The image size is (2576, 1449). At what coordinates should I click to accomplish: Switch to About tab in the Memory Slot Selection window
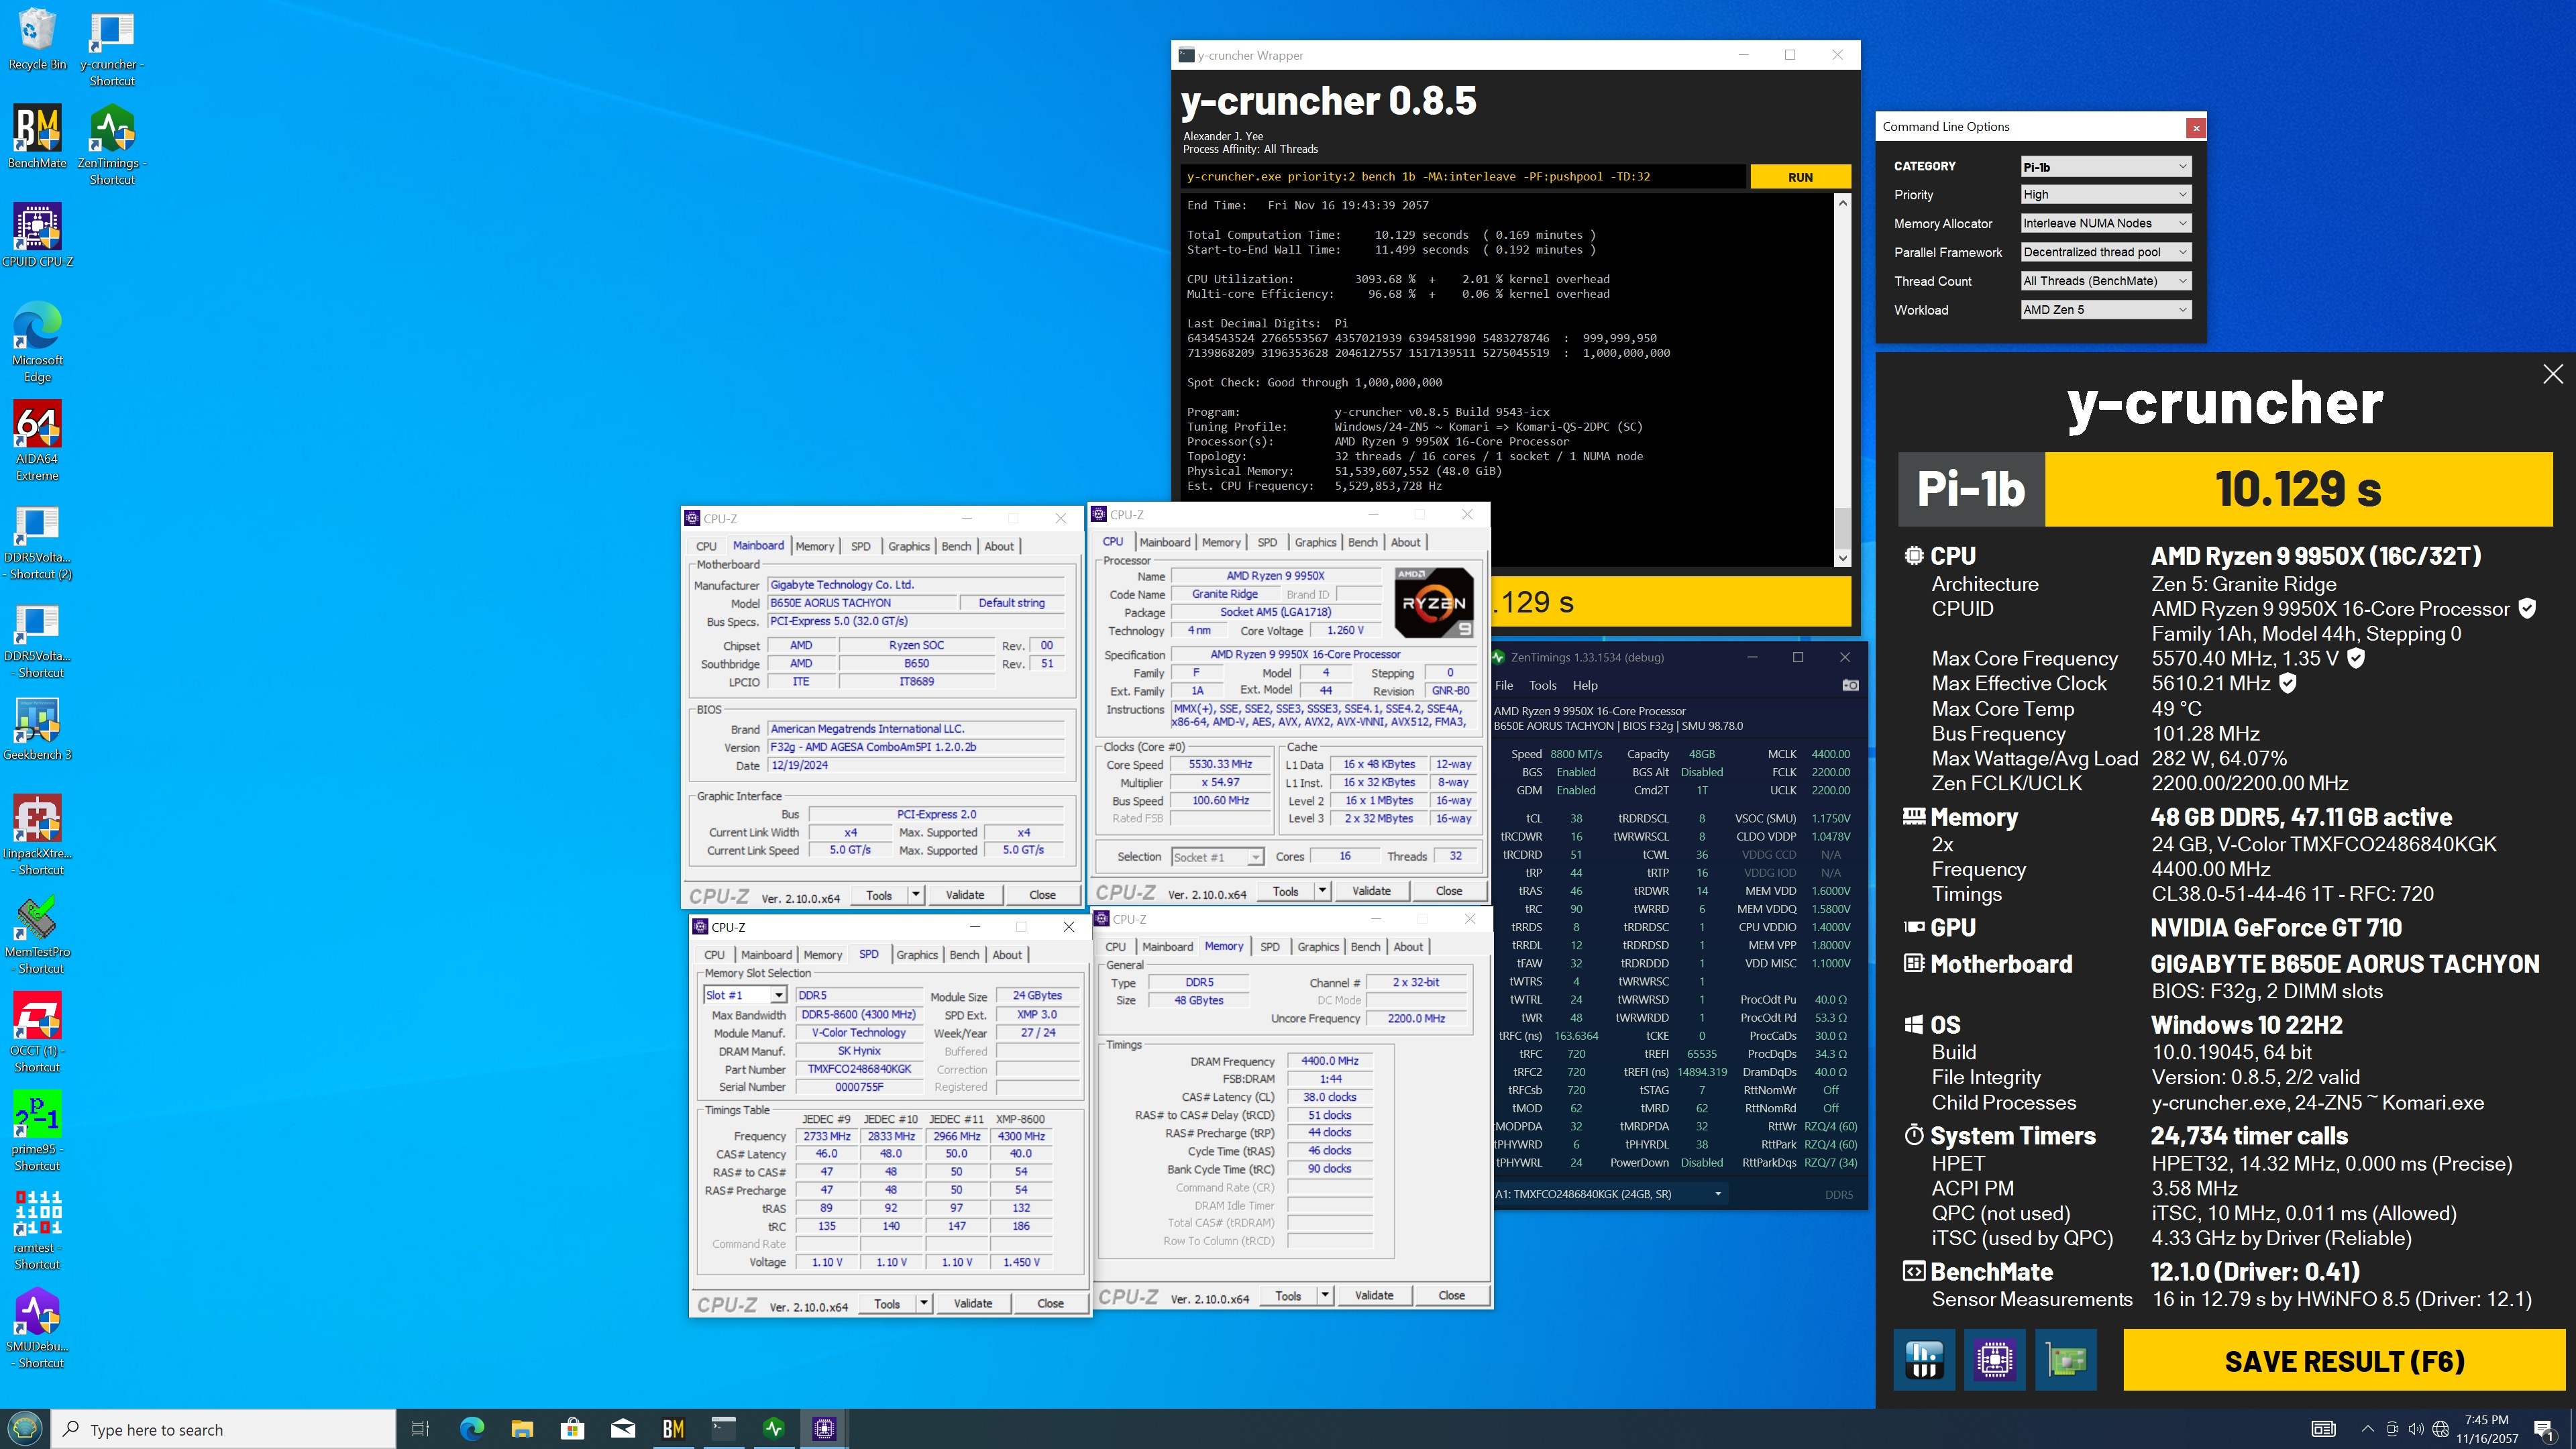pyautogui.click(x=1007, y=956)
